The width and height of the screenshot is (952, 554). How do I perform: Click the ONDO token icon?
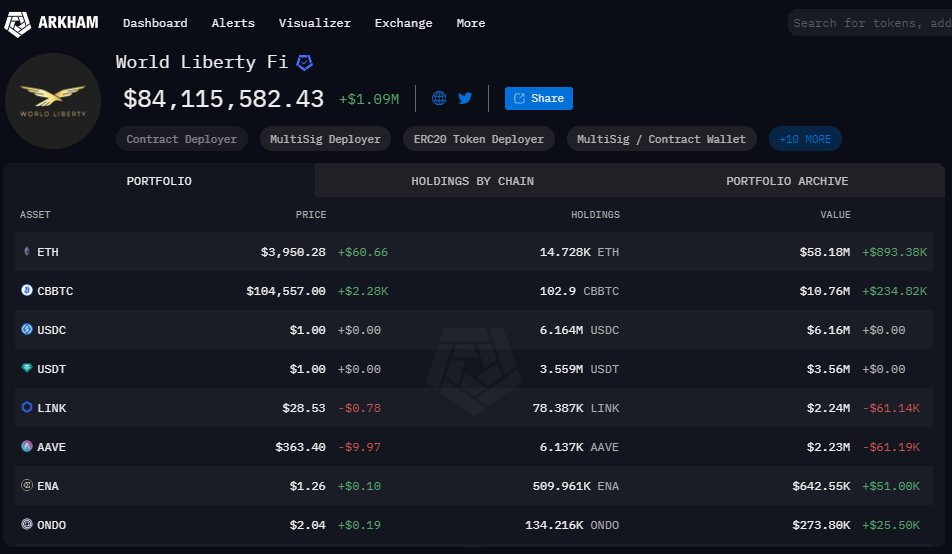(27, 524)
